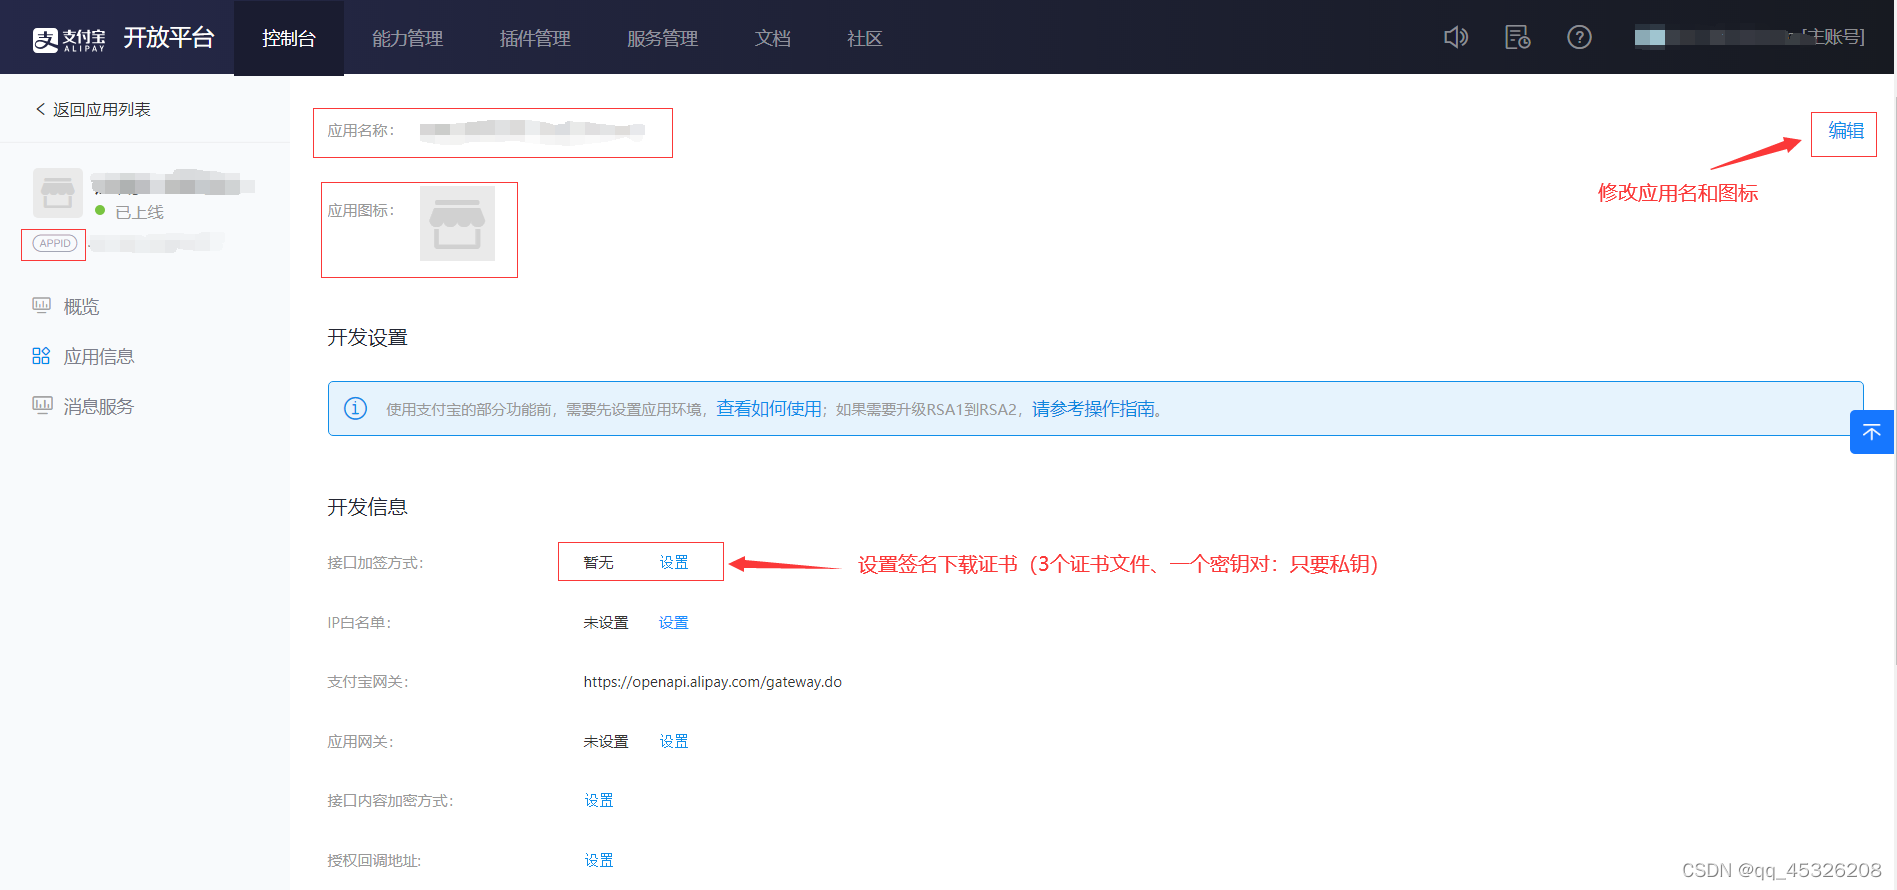Screen dimensions: 1897x890
Task: Click the 开发设置 heading
Action: (x=367, y=337)
